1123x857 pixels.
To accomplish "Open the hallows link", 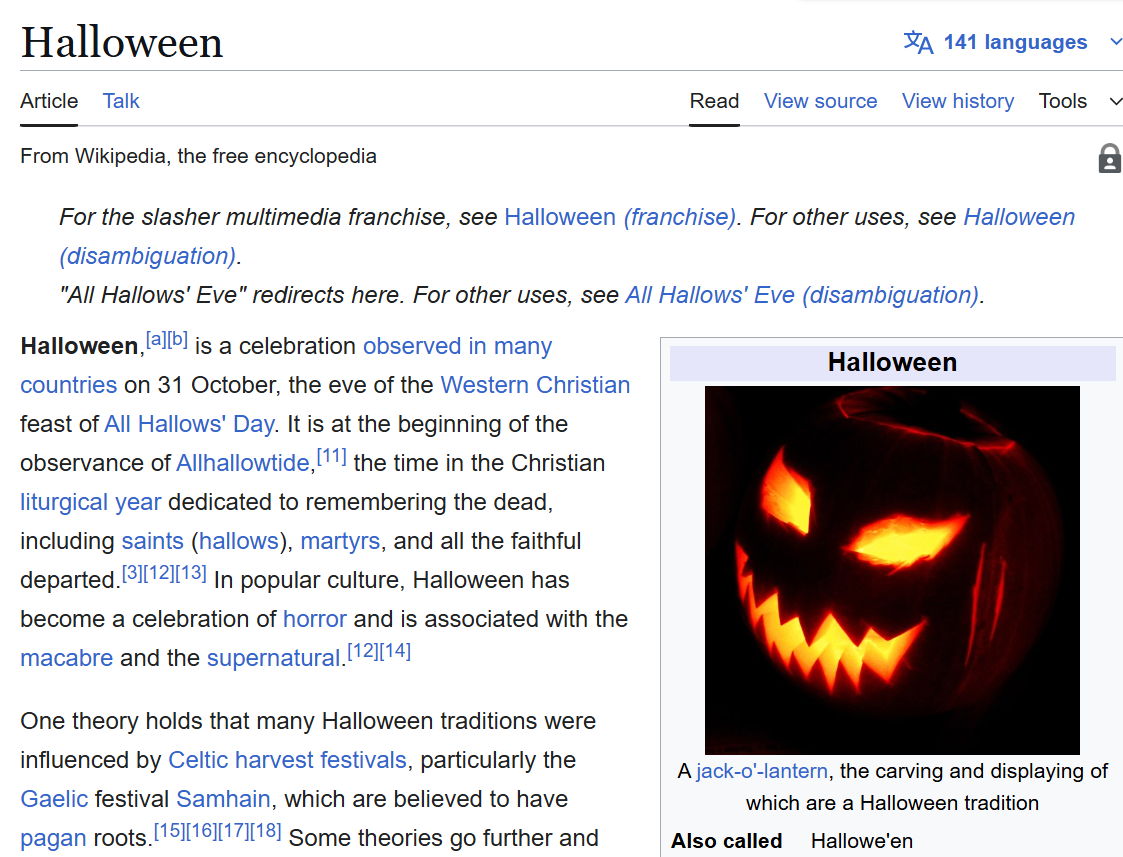I will (x=238, y=541).
